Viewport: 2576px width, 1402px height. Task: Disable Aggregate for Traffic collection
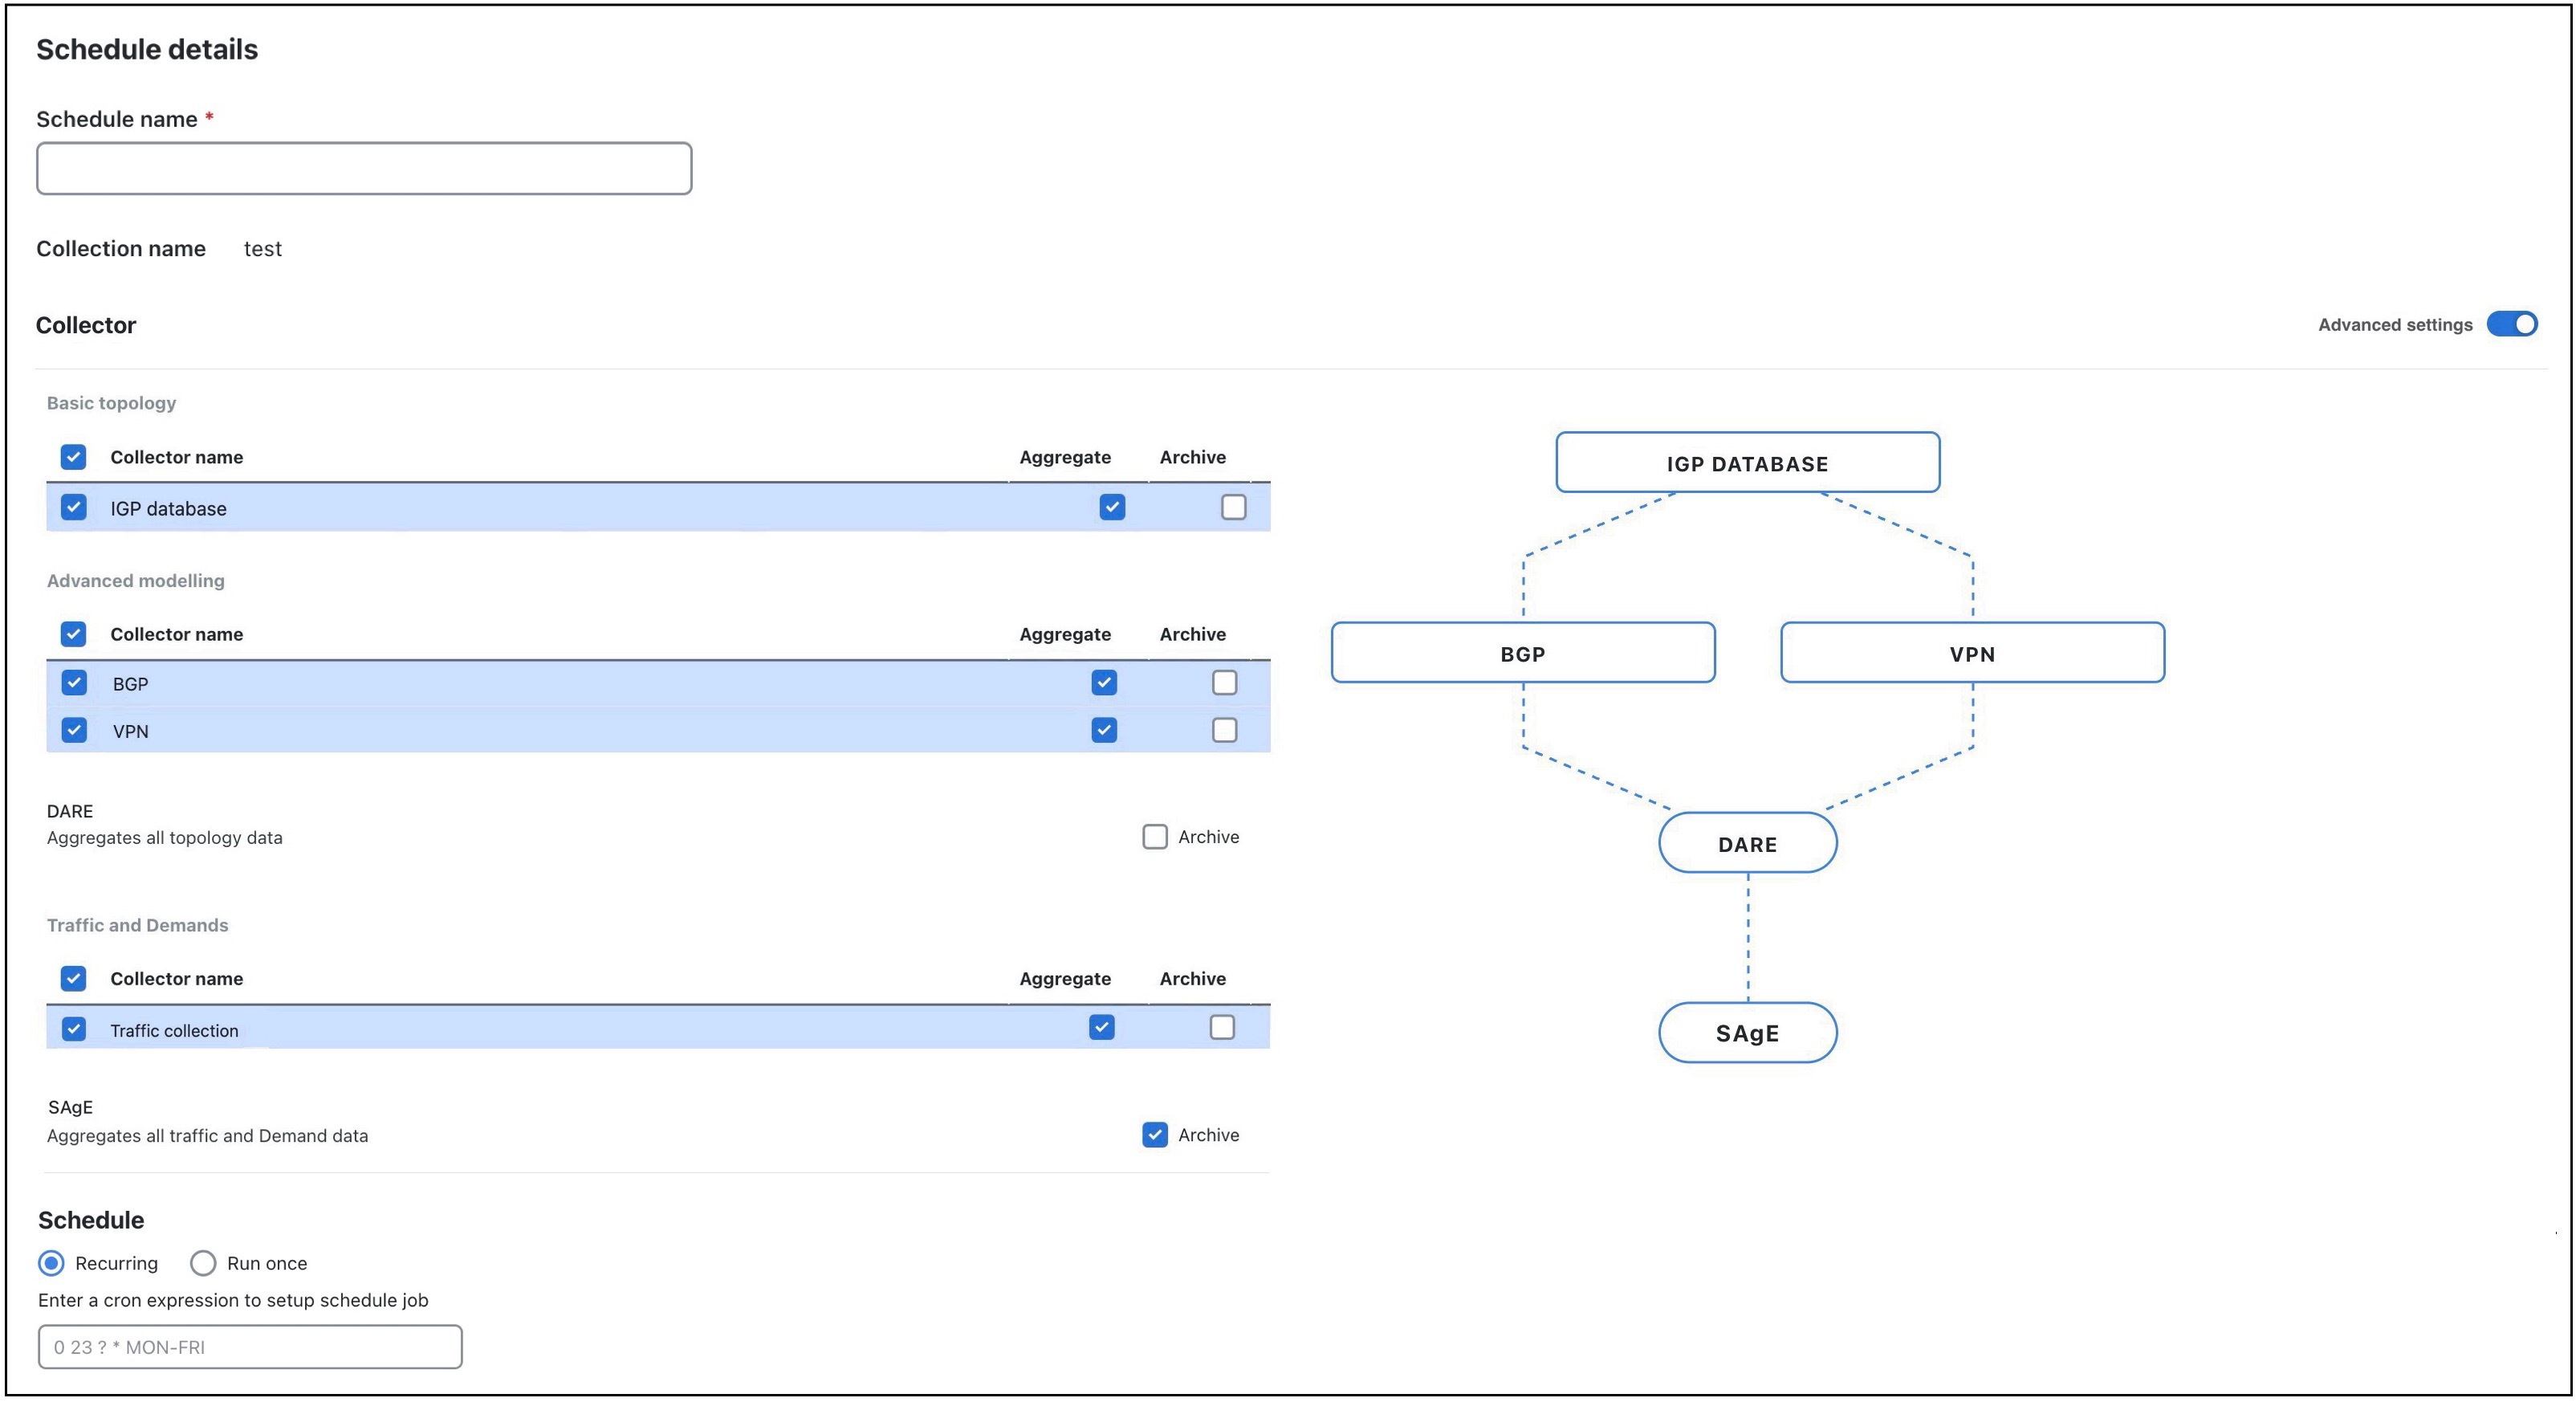click(1103, 1027)
